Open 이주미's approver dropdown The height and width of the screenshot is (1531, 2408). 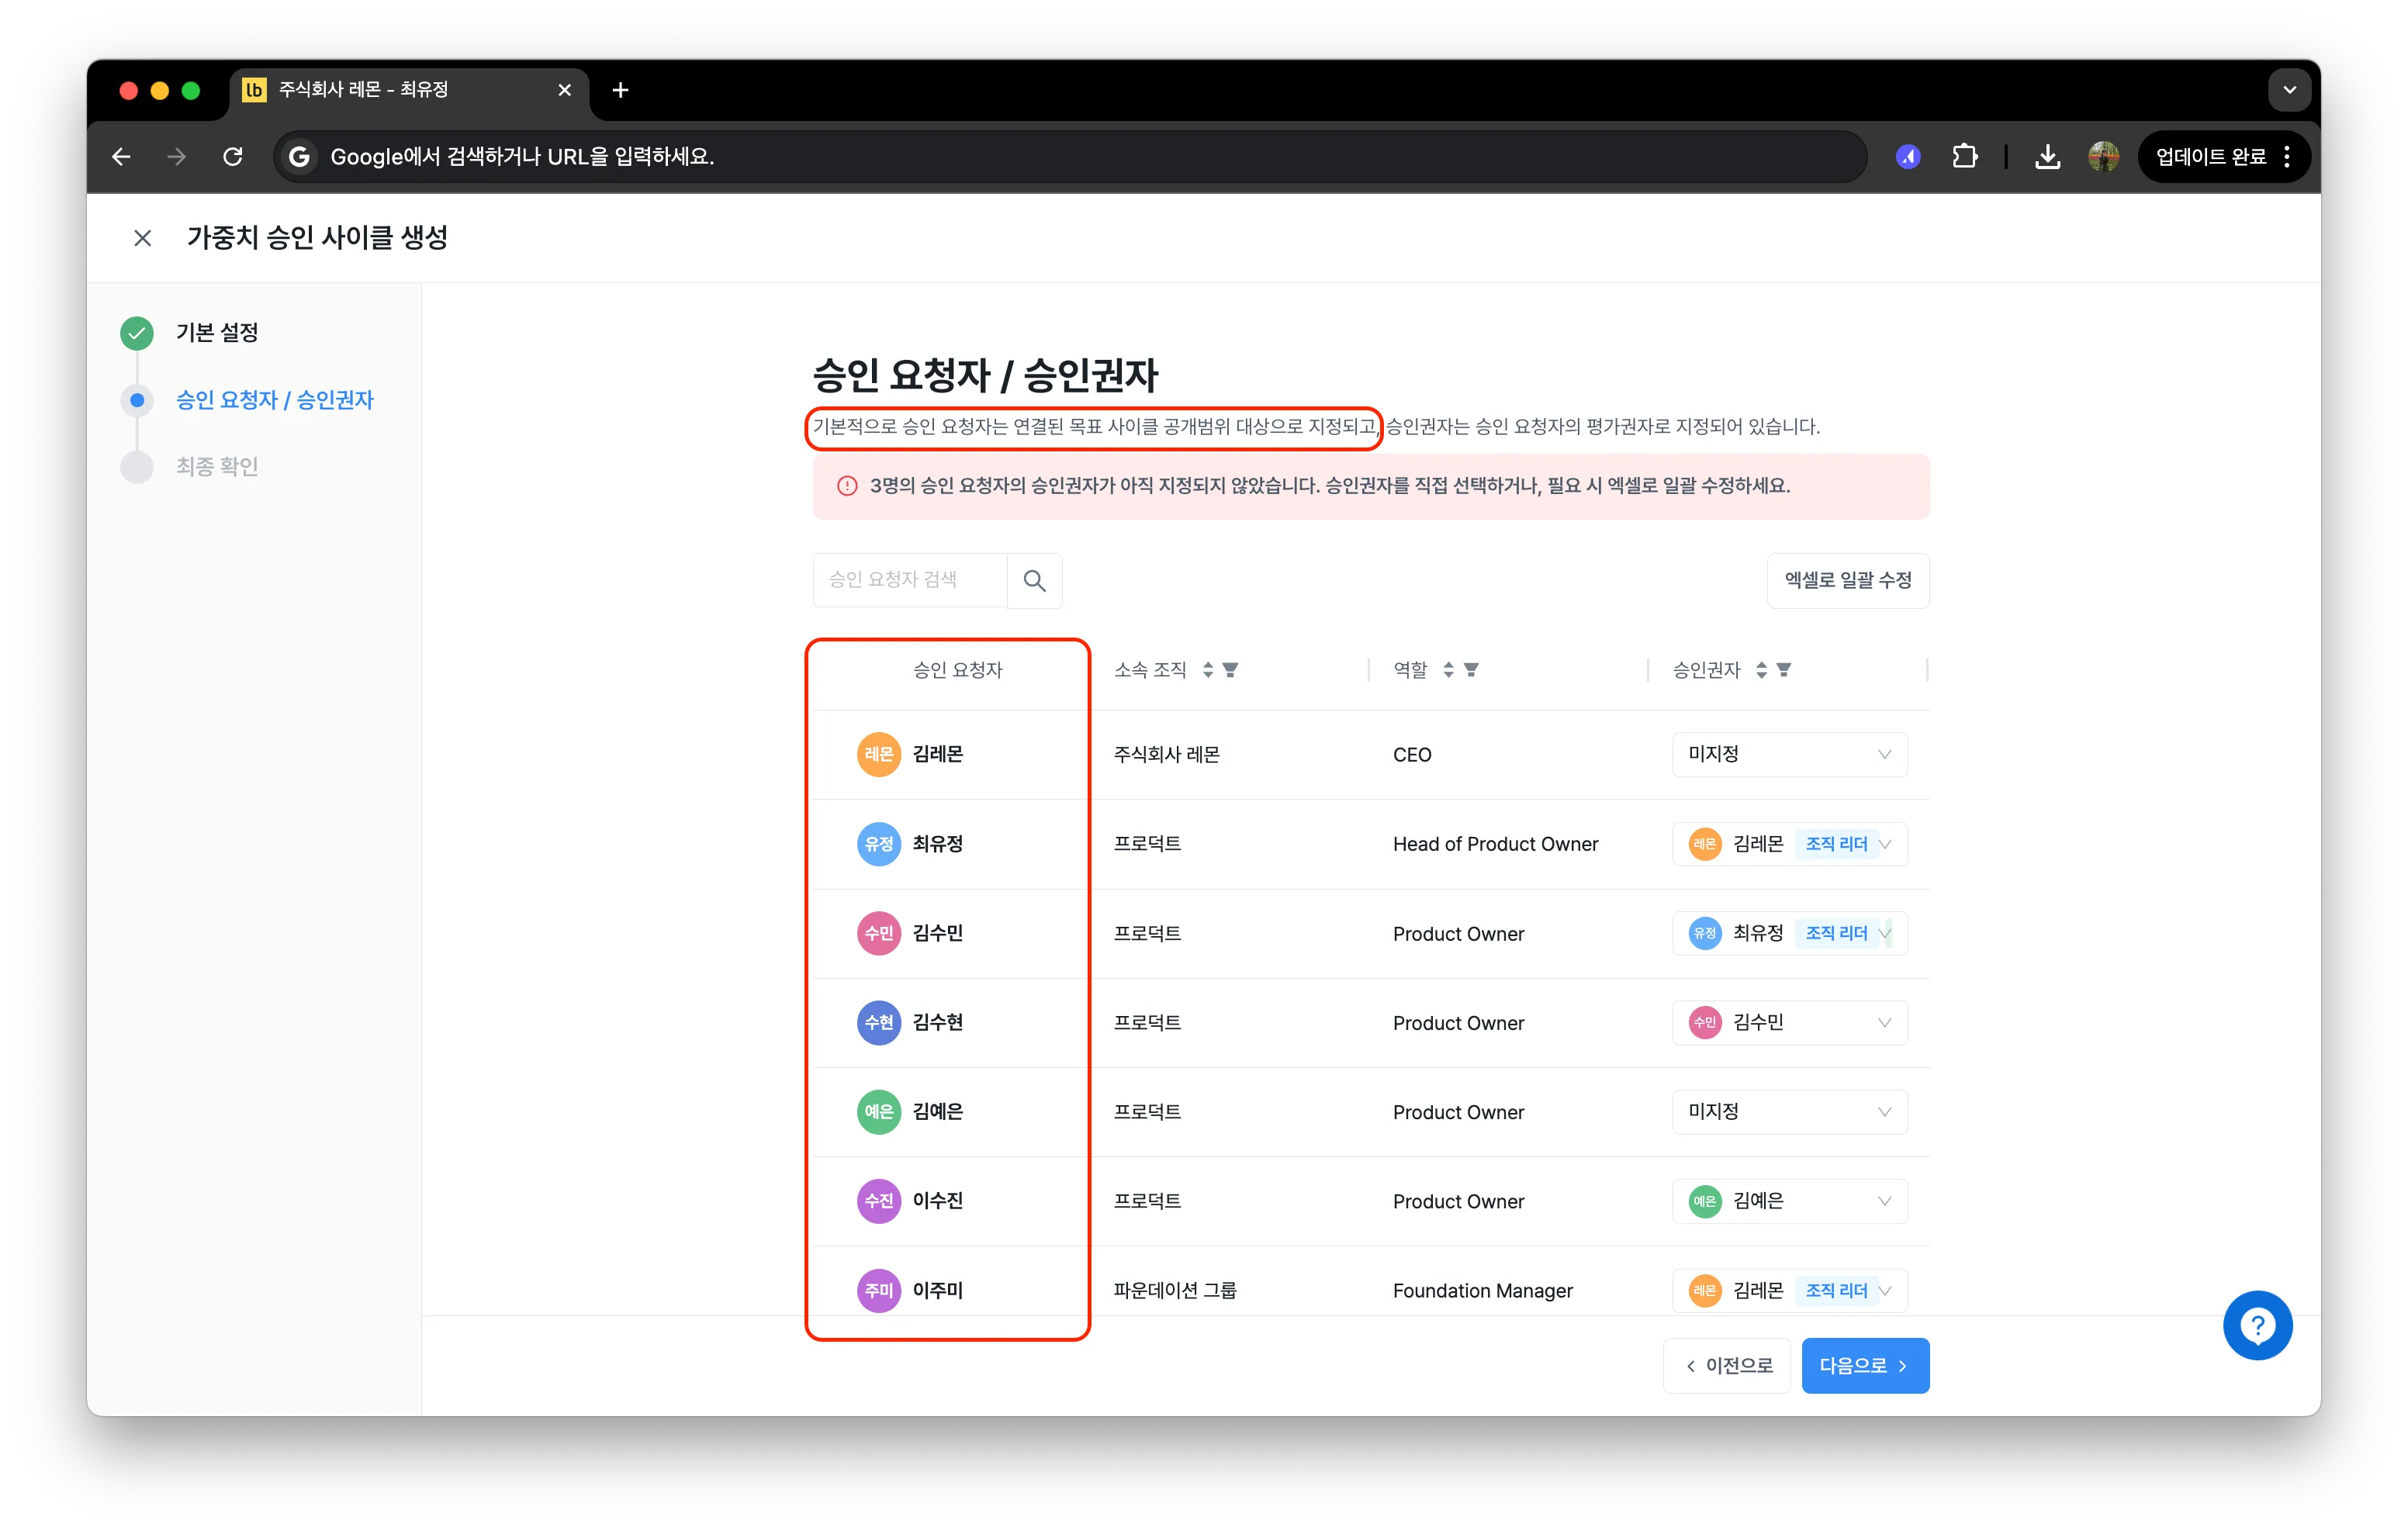[x=1789, y=1291]
